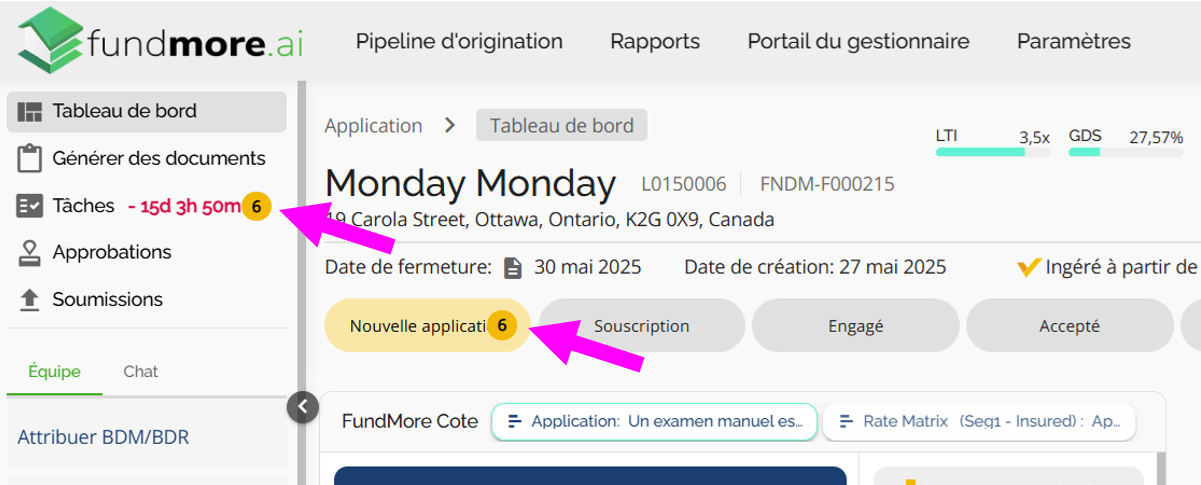Switch to the Chat tab

click(x=141, y=371)
